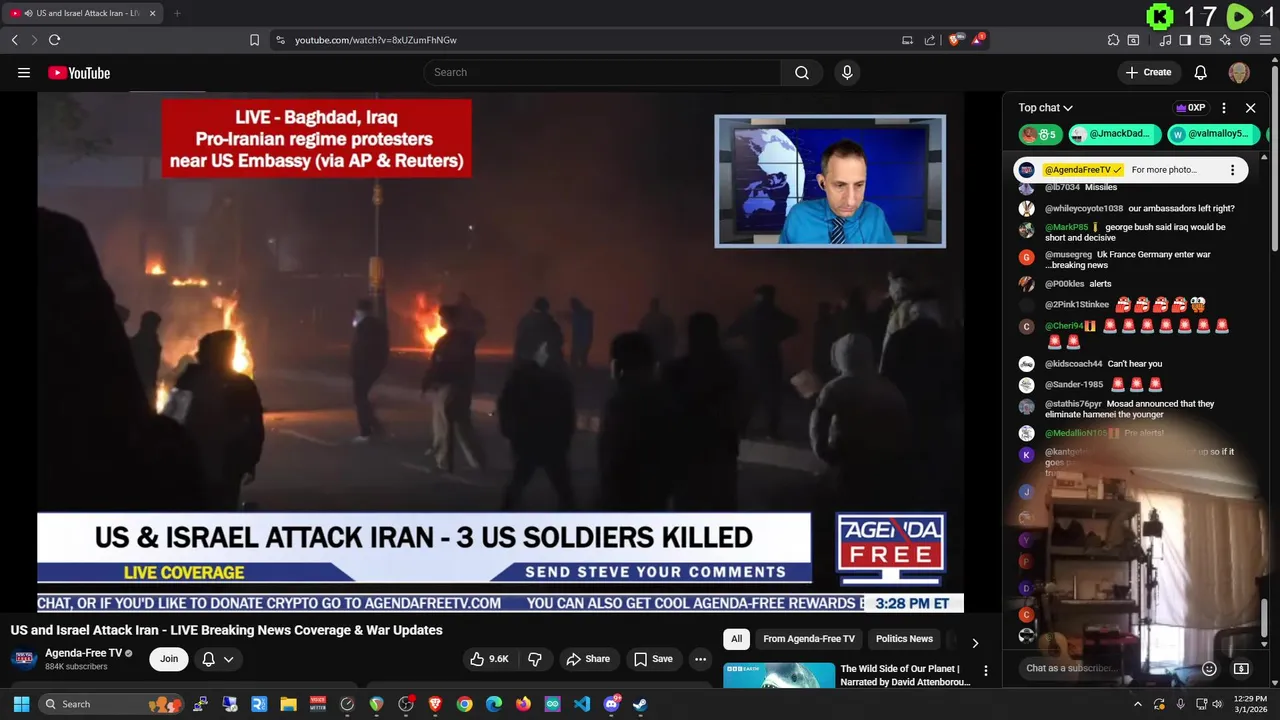Open the account avatar menu
The width and height of the screenshot is (1280, 720).
click(1239, 72)
